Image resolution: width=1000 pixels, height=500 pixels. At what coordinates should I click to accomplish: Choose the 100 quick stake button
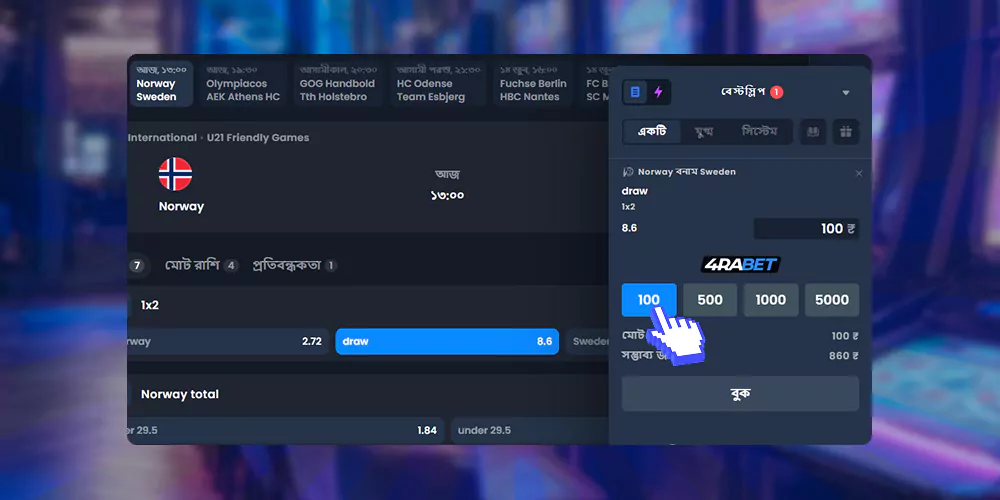tap(649, 300)
